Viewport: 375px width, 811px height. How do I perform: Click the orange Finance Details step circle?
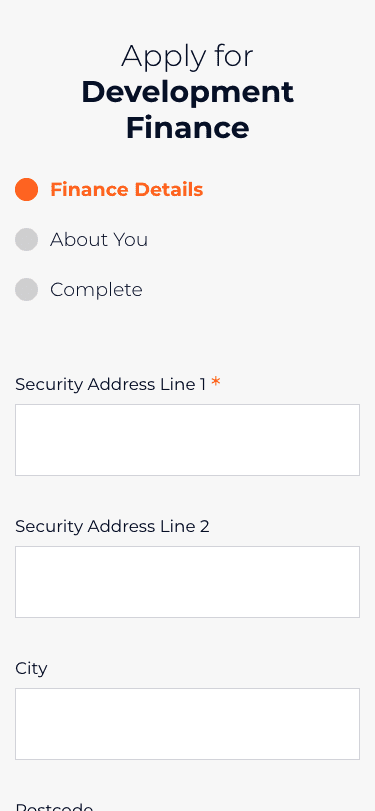click(26, 189)
